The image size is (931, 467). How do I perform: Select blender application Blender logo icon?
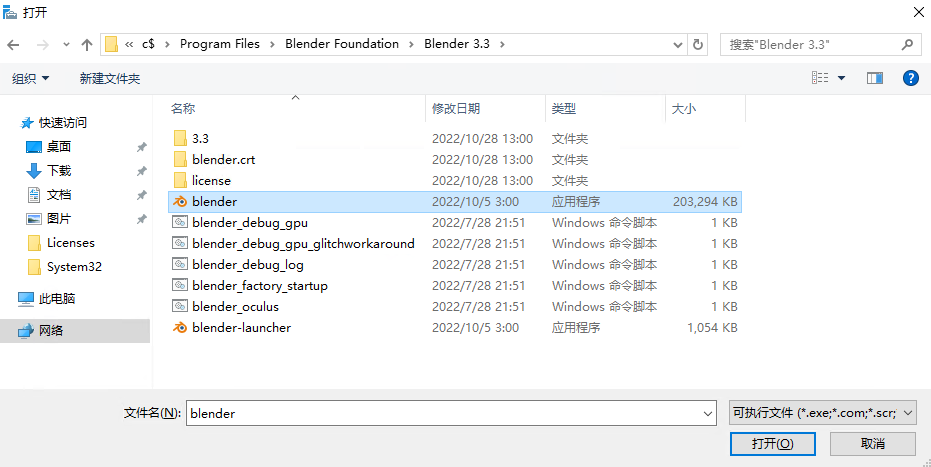179,202
